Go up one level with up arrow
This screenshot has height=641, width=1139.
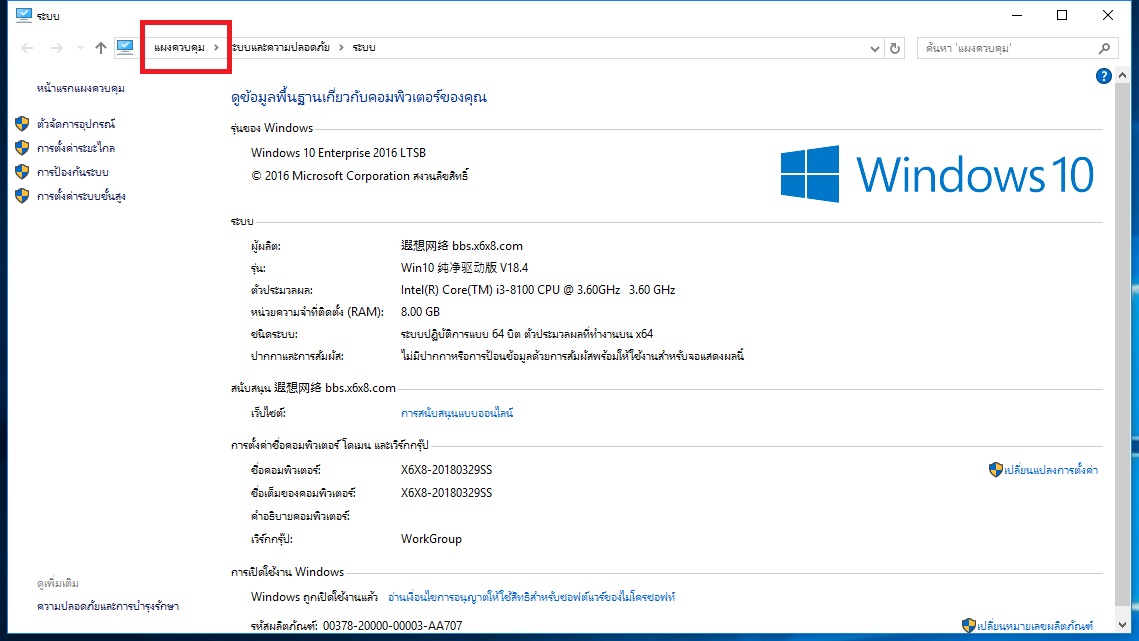100,48
